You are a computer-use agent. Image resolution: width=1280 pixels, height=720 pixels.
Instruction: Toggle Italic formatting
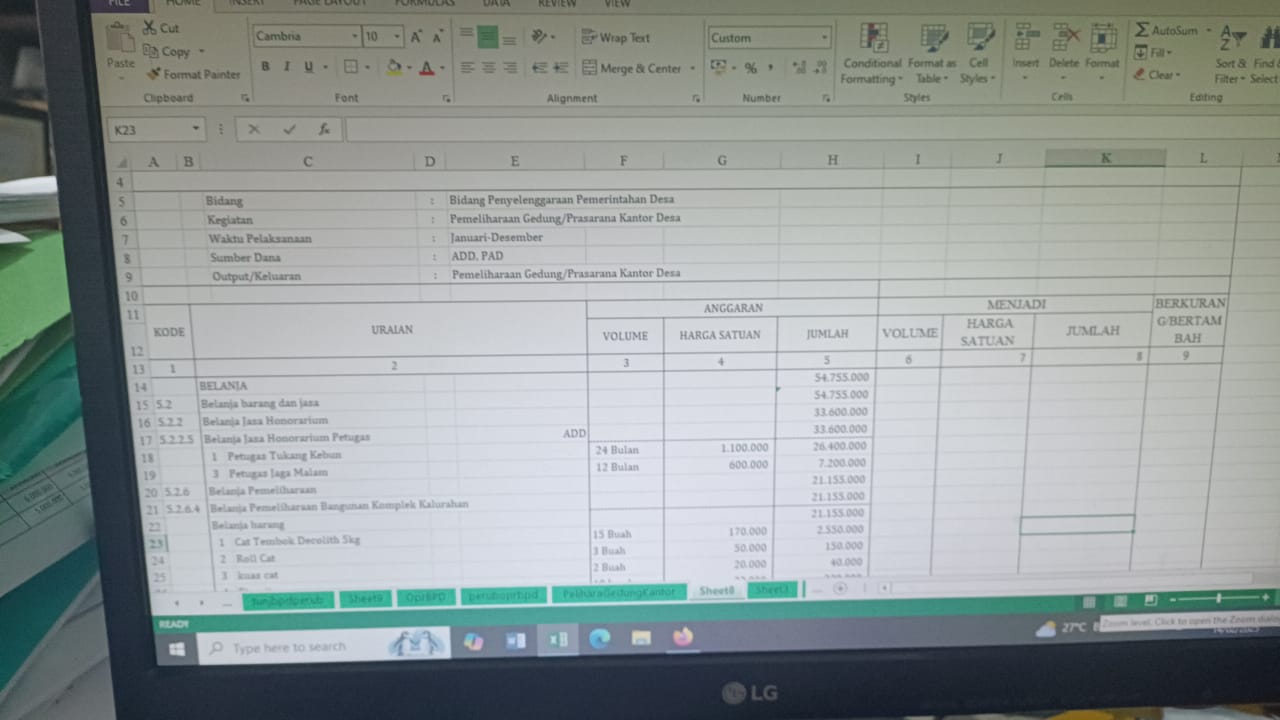pos(286,67)
